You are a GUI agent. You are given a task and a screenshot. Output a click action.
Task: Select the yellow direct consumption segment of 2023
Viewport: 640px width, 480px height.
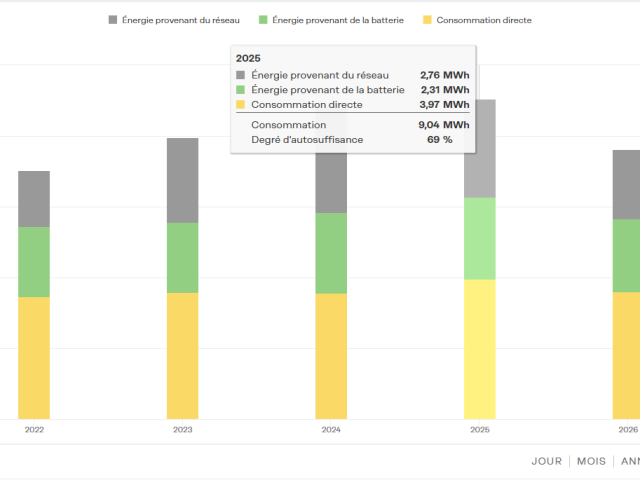point(182,356)
